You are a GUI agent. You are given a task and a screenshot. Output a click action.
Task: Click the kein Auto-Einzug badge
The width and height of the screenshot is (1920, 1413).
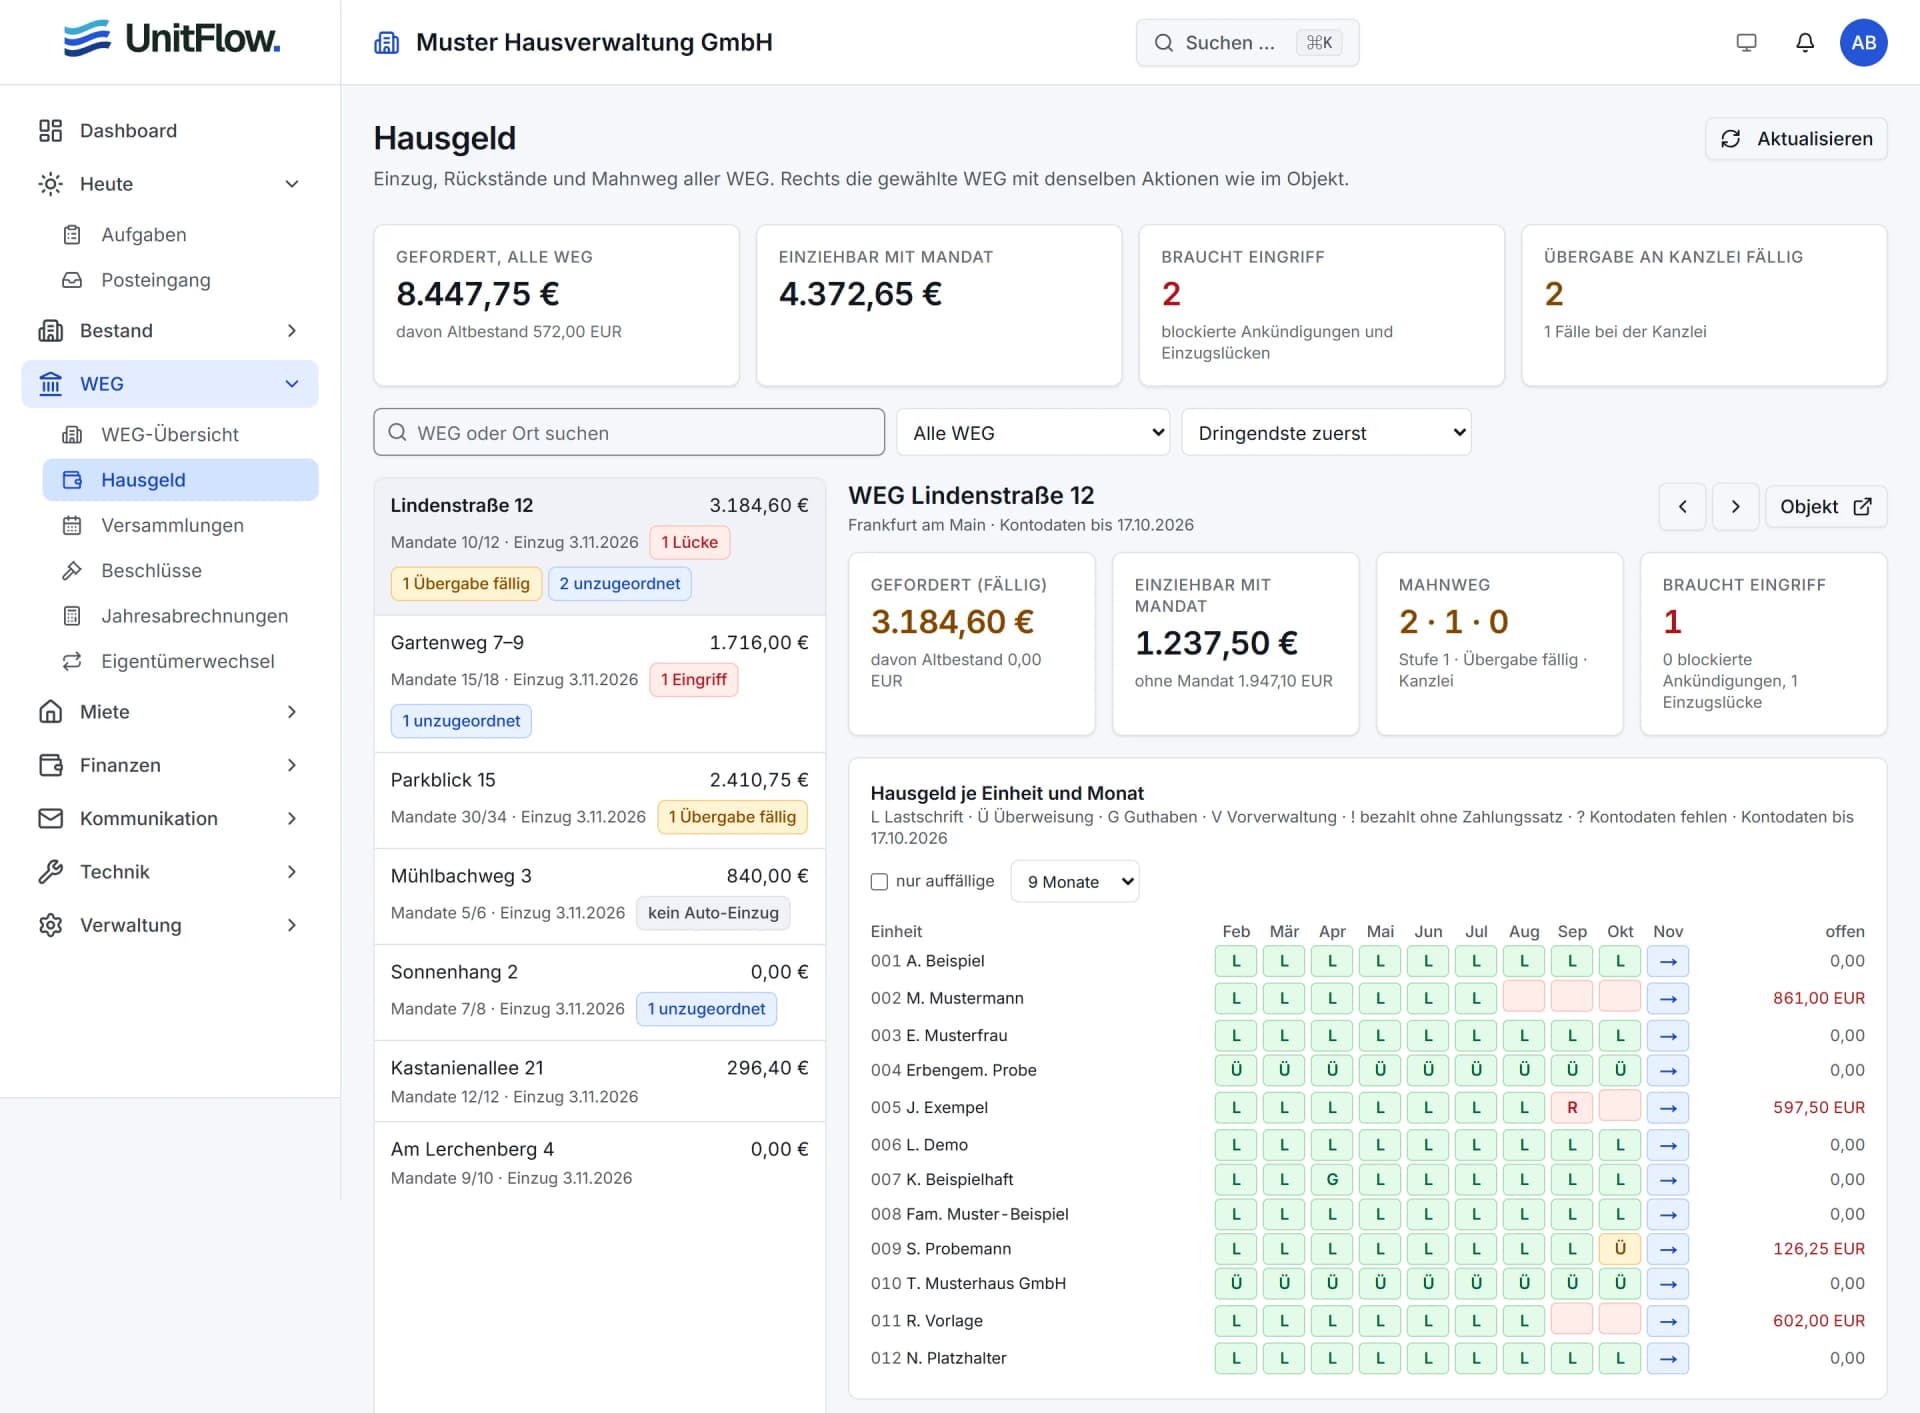click(x=713, y=913)
